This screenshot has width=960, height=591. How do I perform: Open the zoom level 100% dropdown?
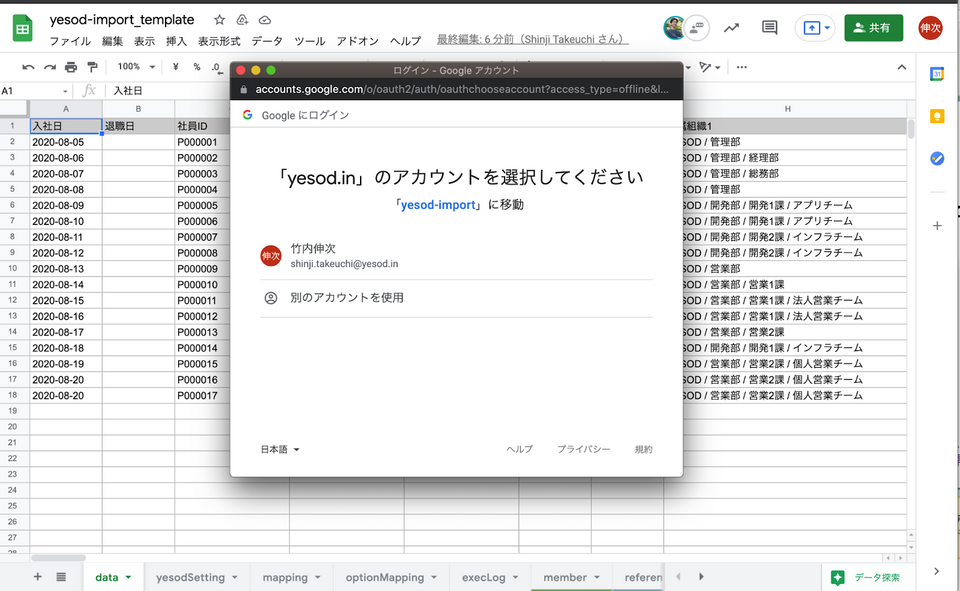point(137,67)
